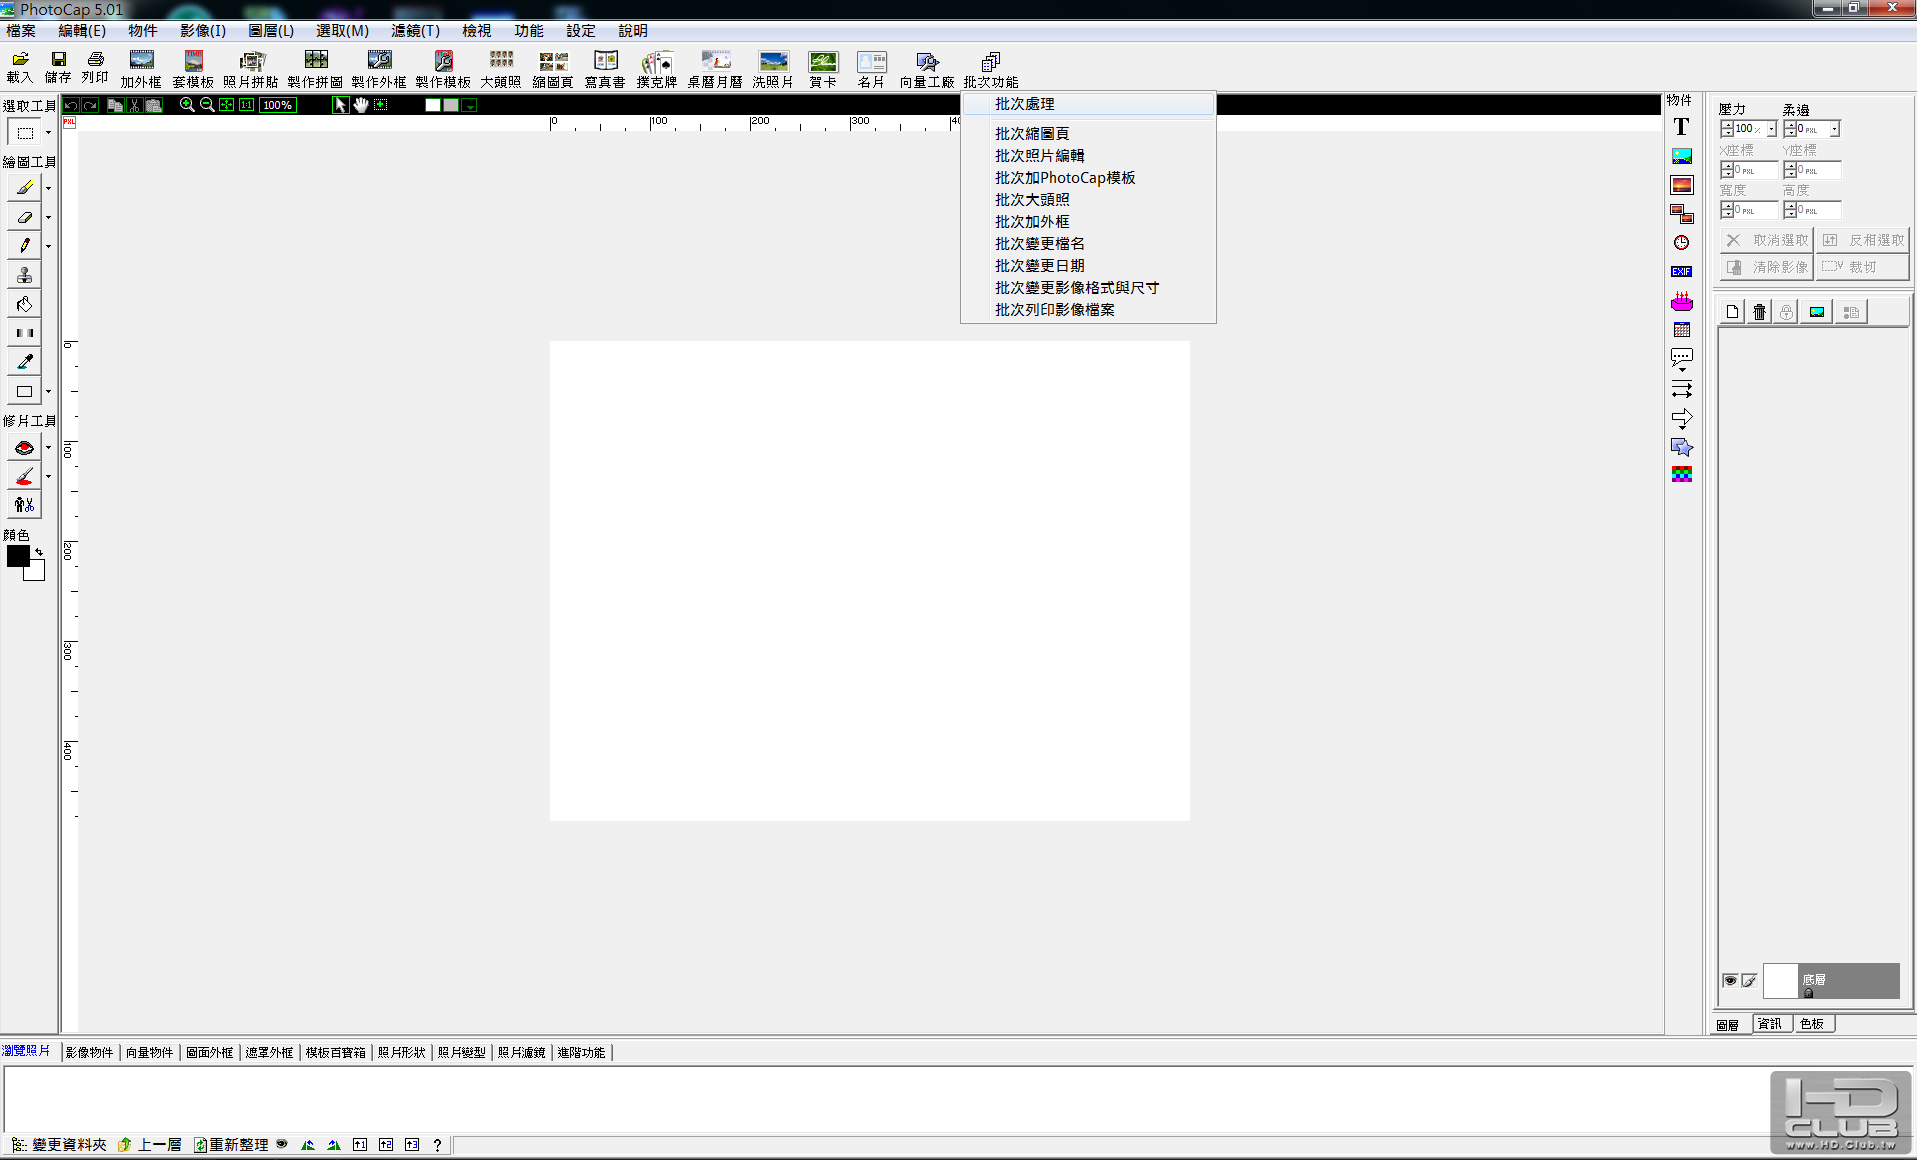
Task: Click the 重新整理 refresh button
Action: (231, 1144)
